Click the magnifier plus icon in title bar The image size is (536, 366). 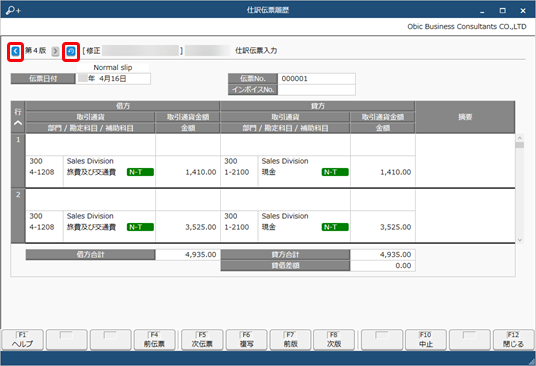click(13, 10)
